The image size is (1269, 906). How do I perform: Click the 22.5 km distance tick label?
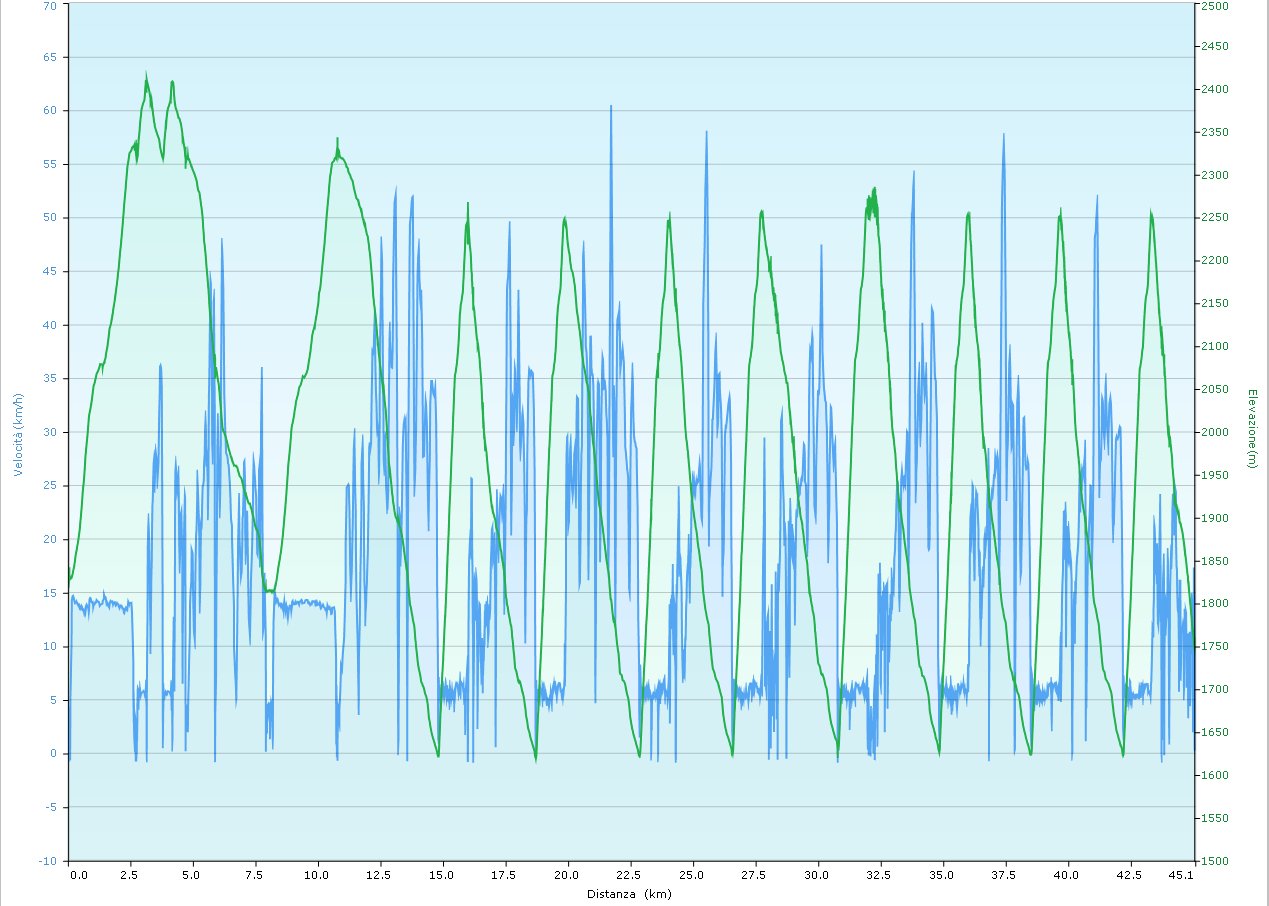click(630, 875)
